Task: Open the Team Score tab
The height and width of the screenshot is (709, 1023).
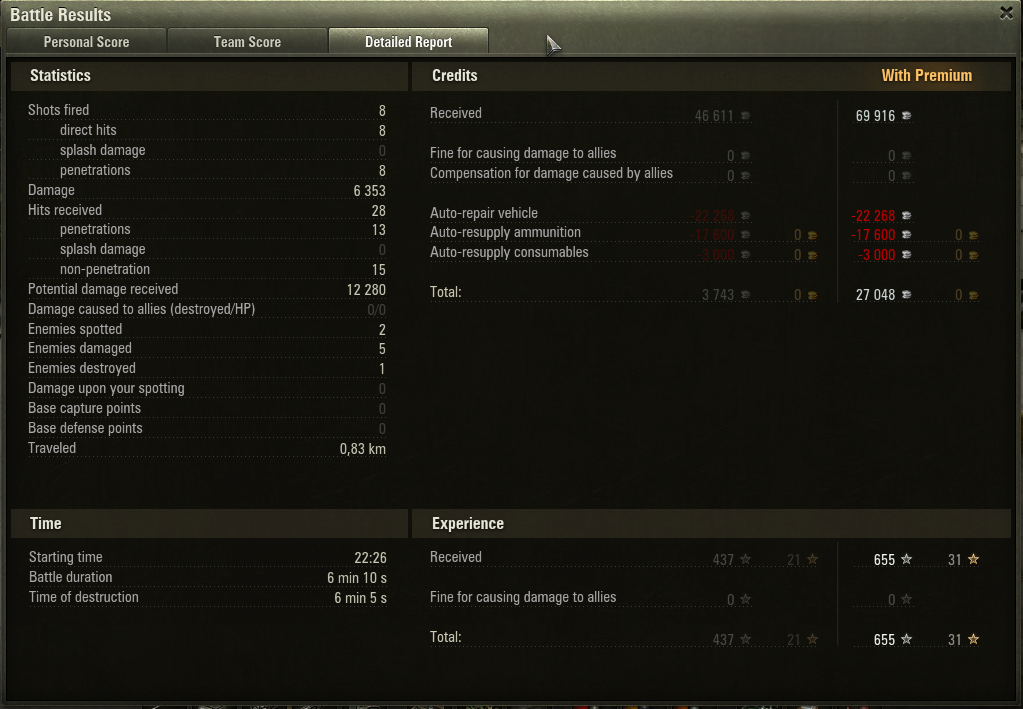Action: pos(247,42)
